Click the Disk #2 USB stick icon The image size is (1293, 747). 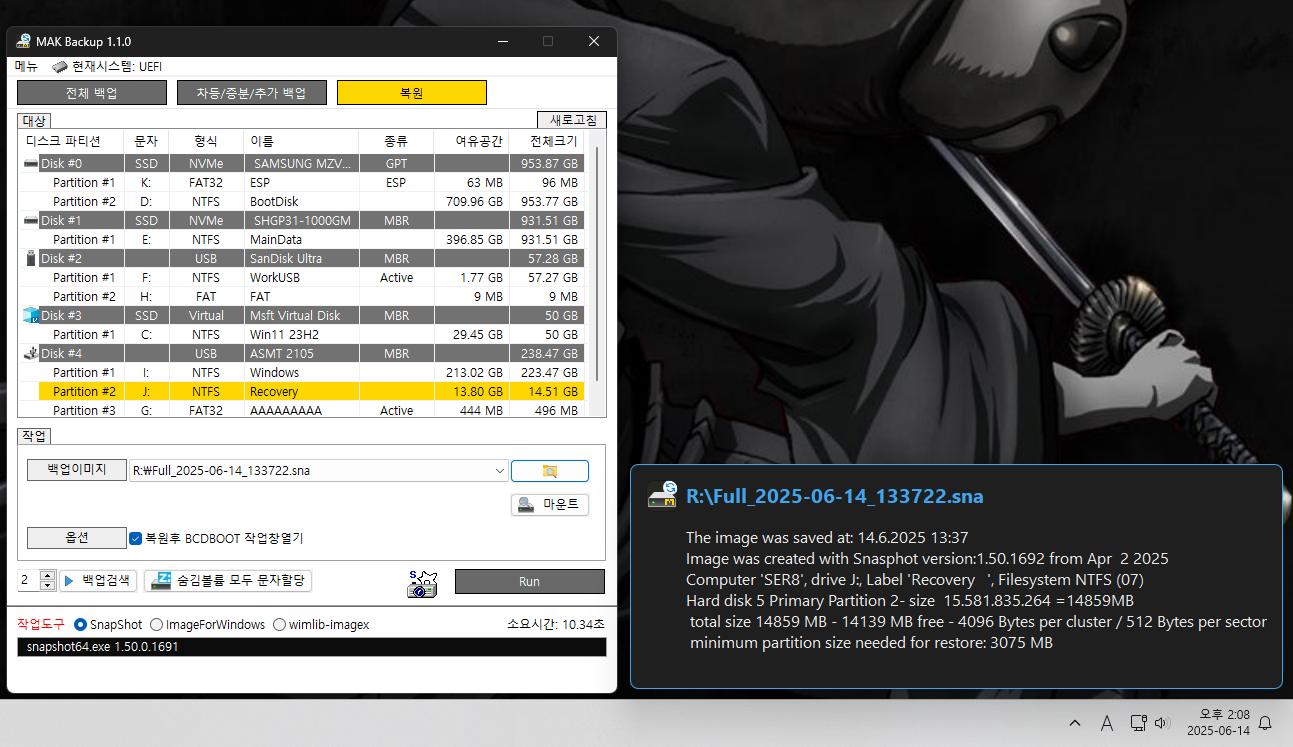point(30,258)
